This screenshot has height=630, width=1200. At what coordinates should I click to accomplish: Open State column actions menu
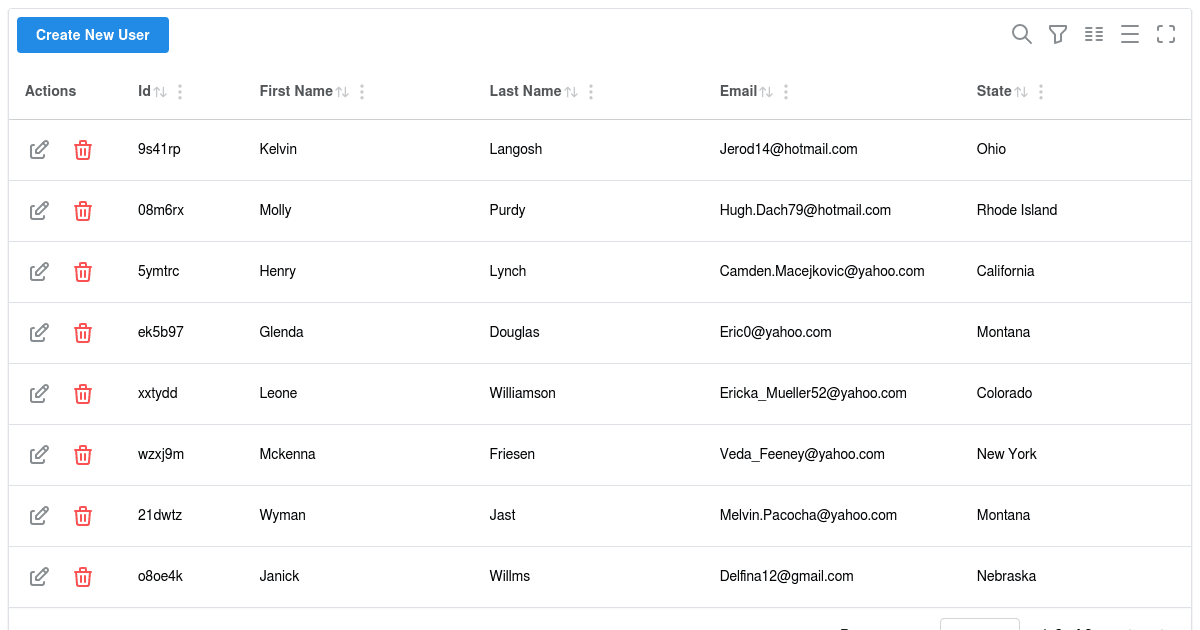1041,92
